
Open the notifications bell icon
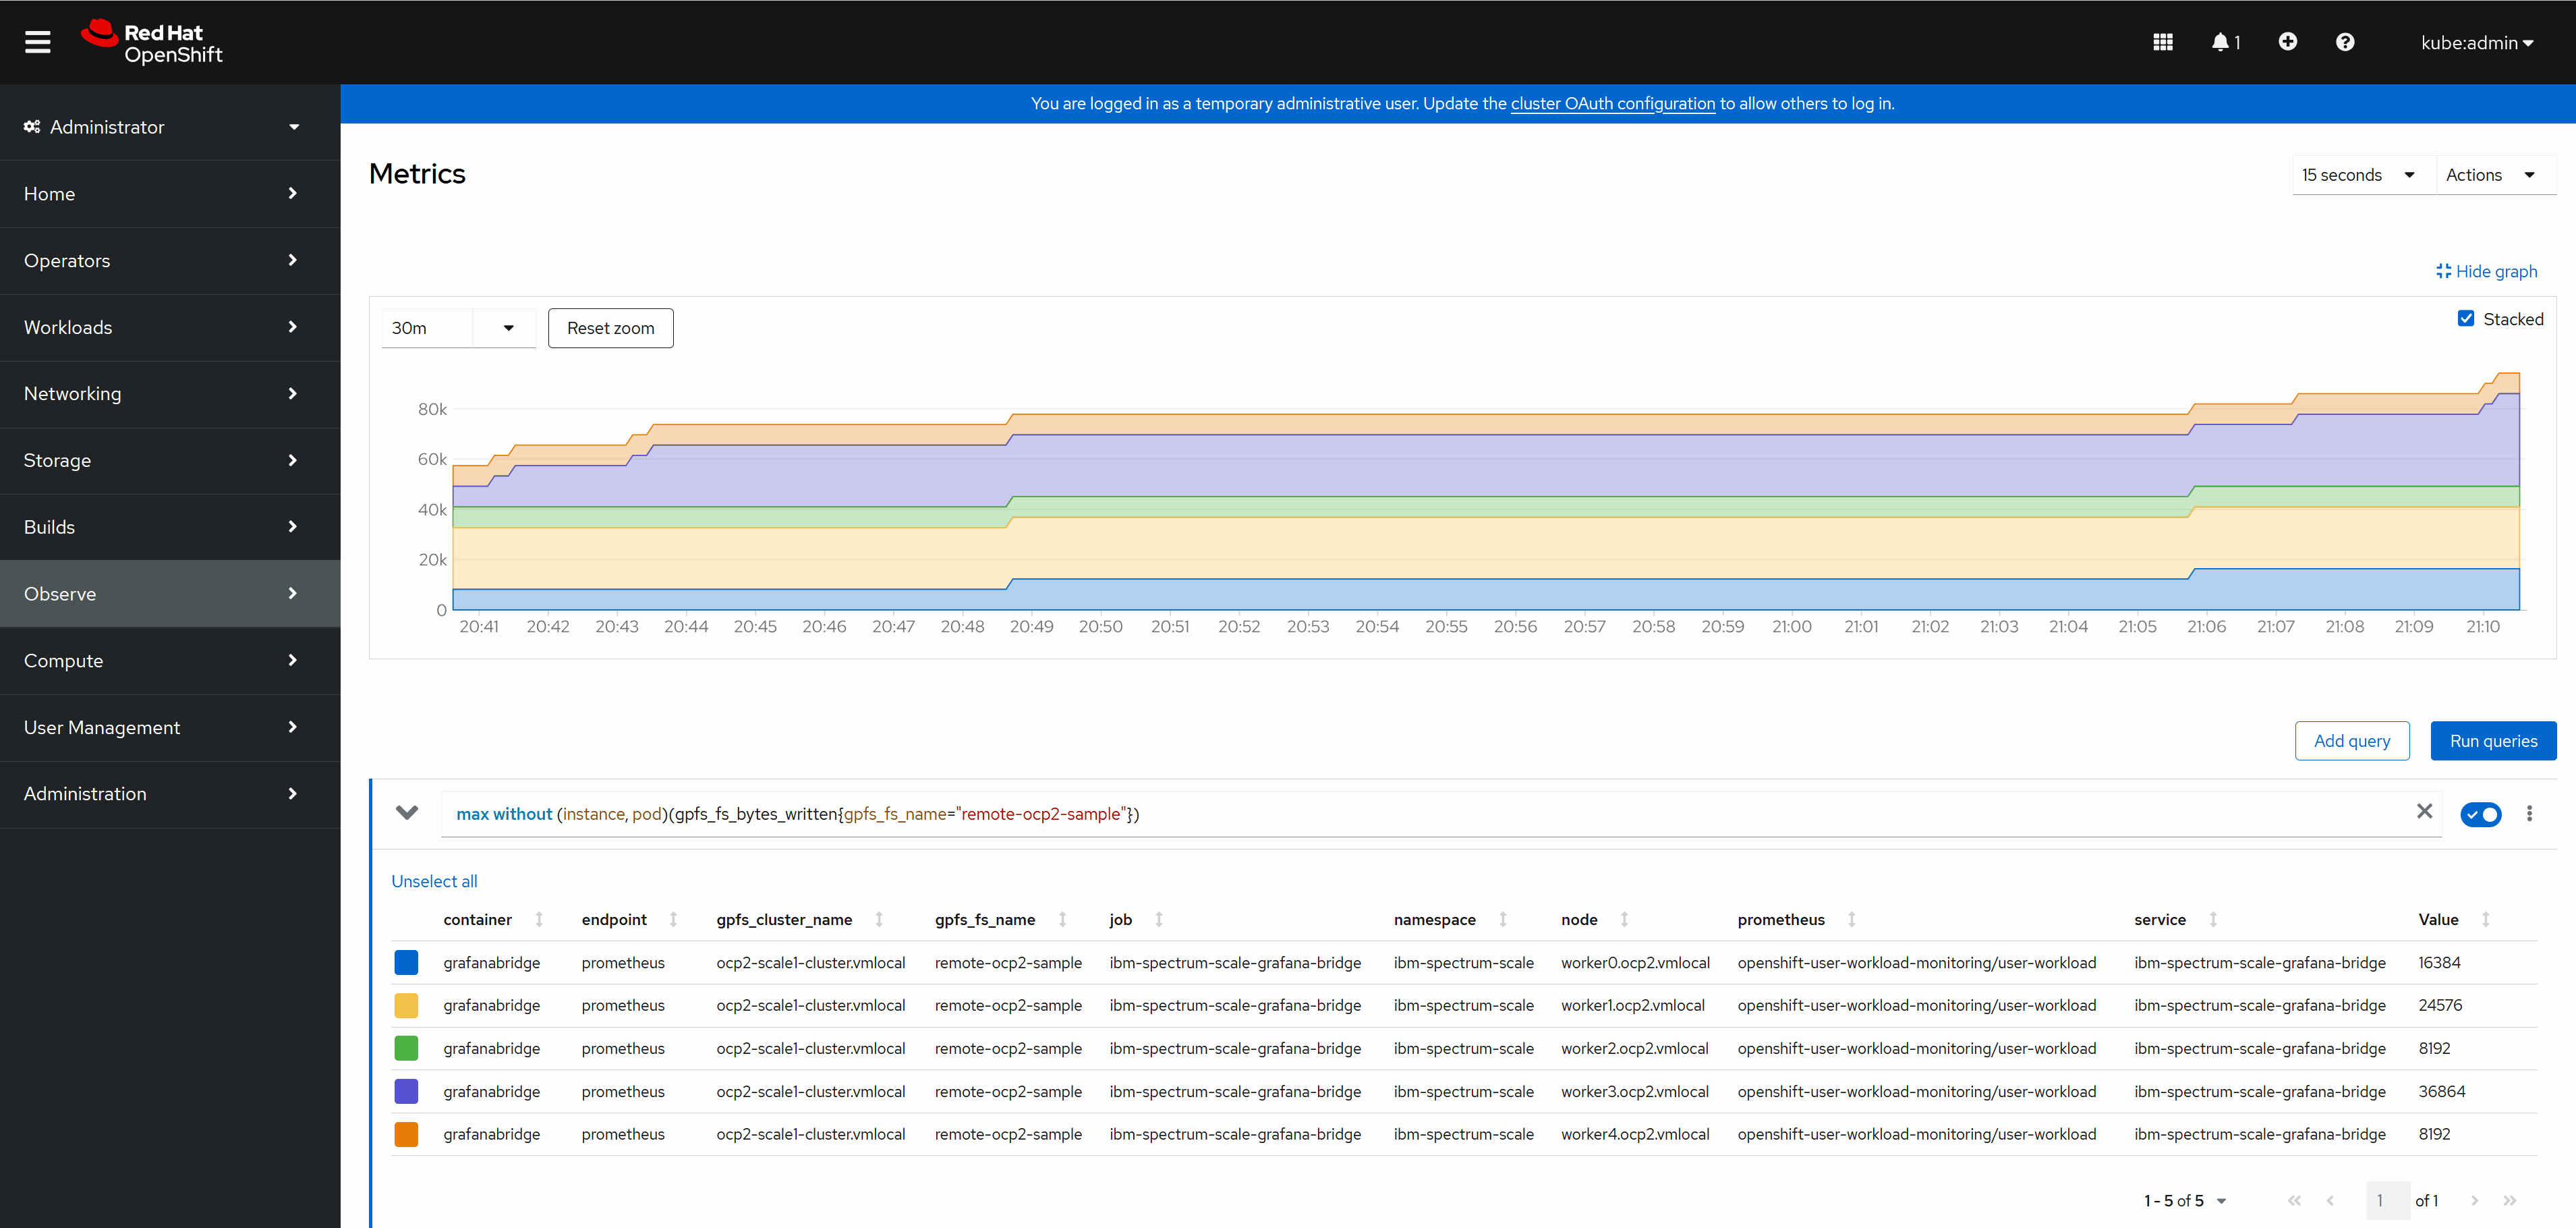coord(2221,42)
